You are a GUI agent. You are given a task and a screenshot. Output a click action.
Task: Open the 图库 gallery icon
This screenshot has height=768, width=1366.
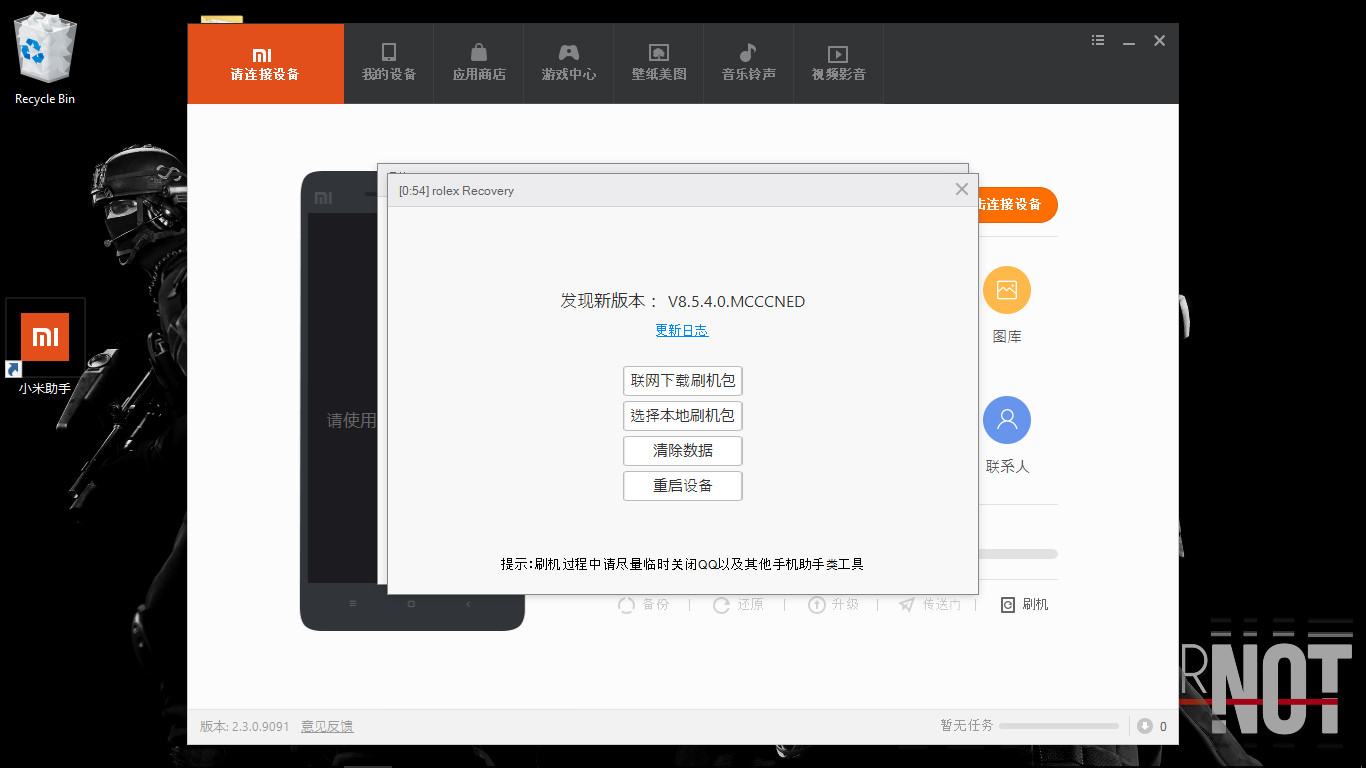1007,291
